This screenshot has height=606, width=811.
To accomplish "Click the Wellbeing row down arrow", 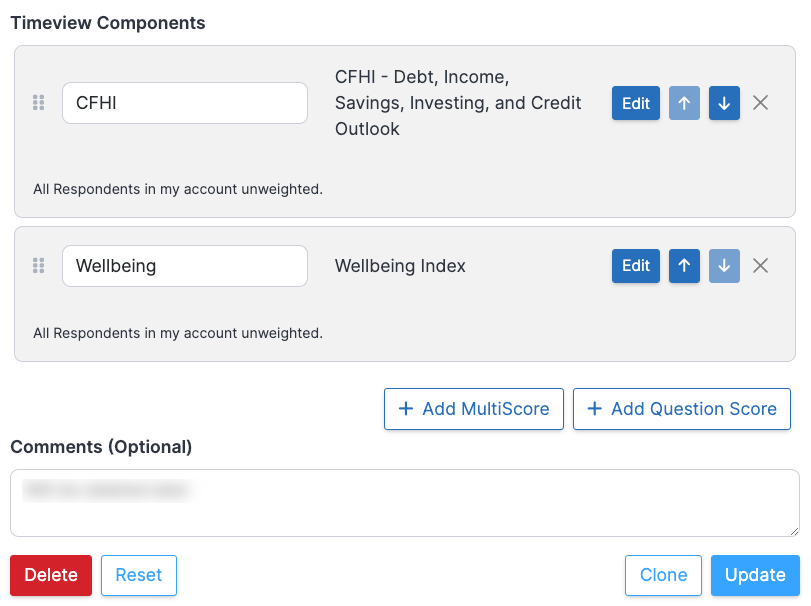I will click(724, 266).
